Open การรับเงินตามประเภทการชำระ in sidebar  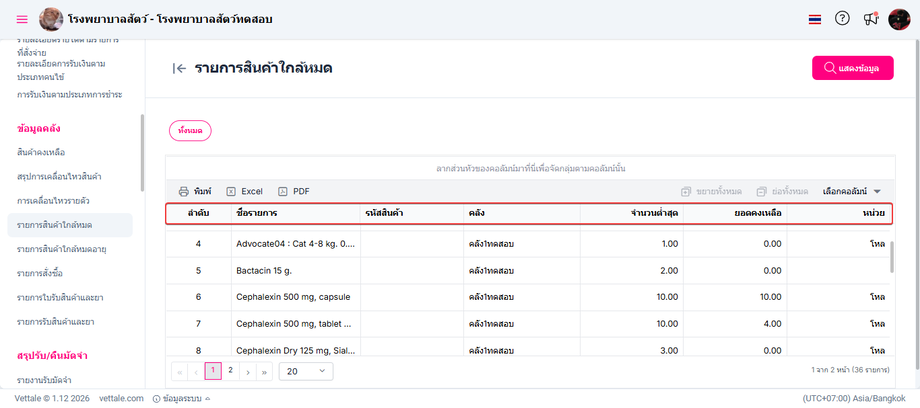click(70, 95)
